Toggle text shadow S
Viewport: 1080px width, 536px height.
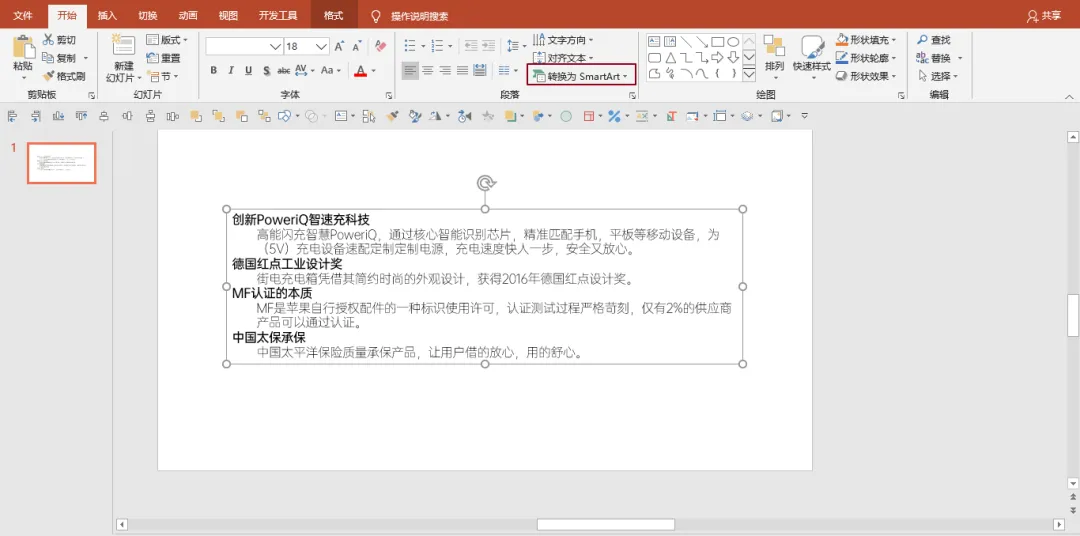[x=266, y=70]
